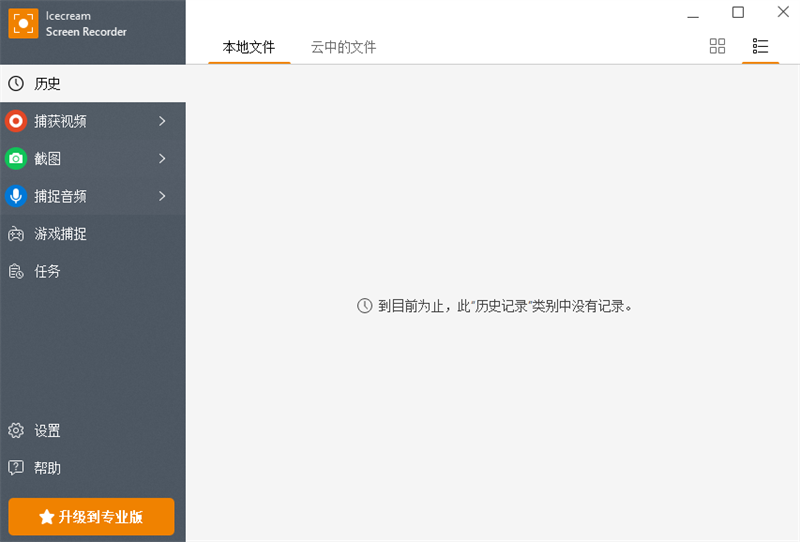Screen dimensions: 800x542
Task: Switch to list view layout
Action: point(760,46)
